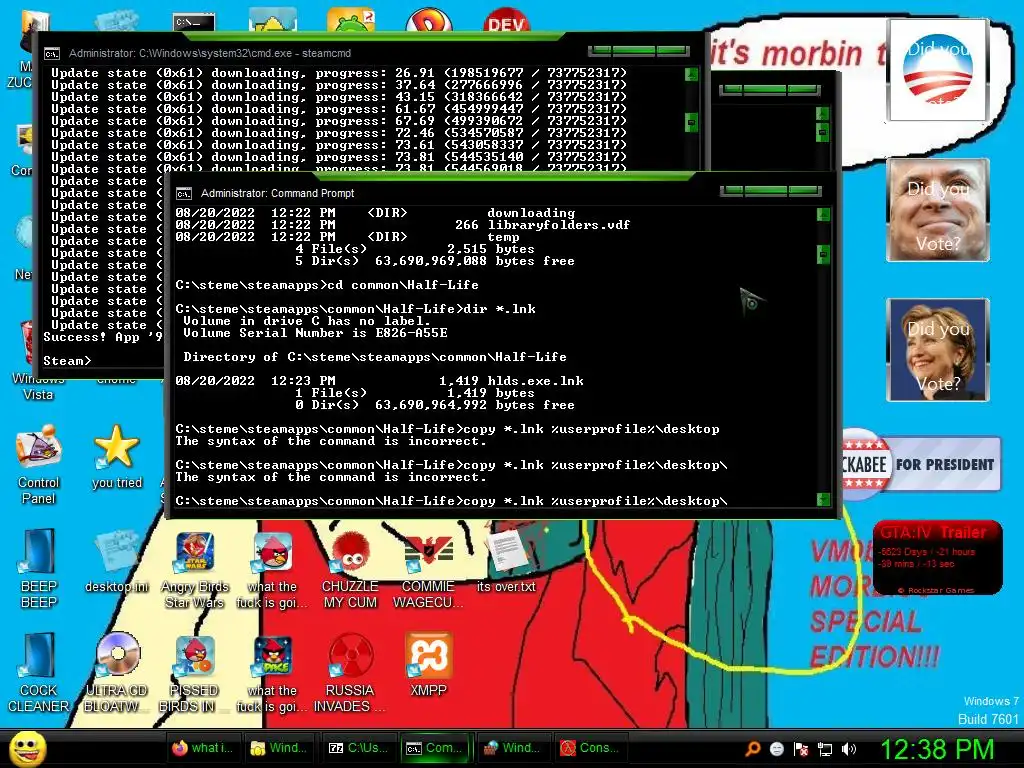Open the Hillary 'Did you Vote?' gadget
This screenshot has height=768, width=1024.
(937, 350)
